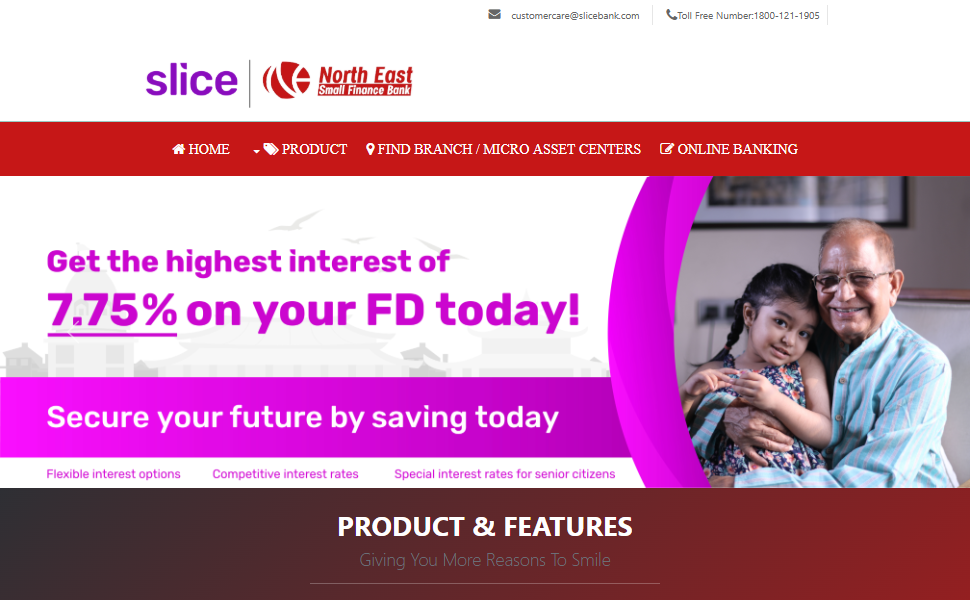
Task: Expand the Product dropdown caret
Action: (256, 151)
